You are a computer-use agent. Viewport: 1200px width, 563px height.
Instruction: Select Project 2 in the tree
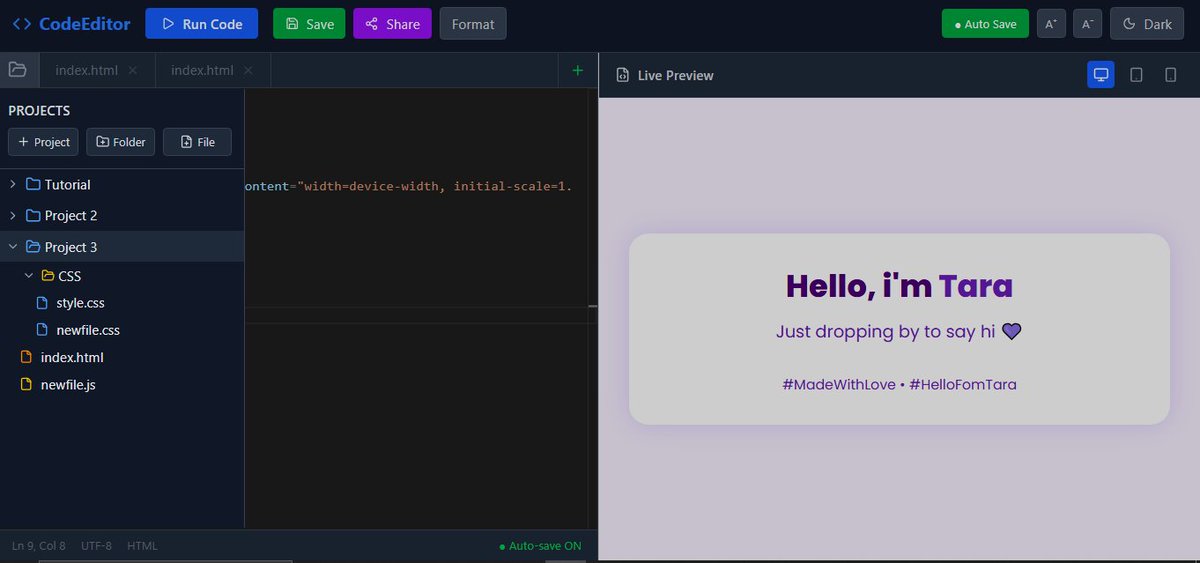click(122, 216)
